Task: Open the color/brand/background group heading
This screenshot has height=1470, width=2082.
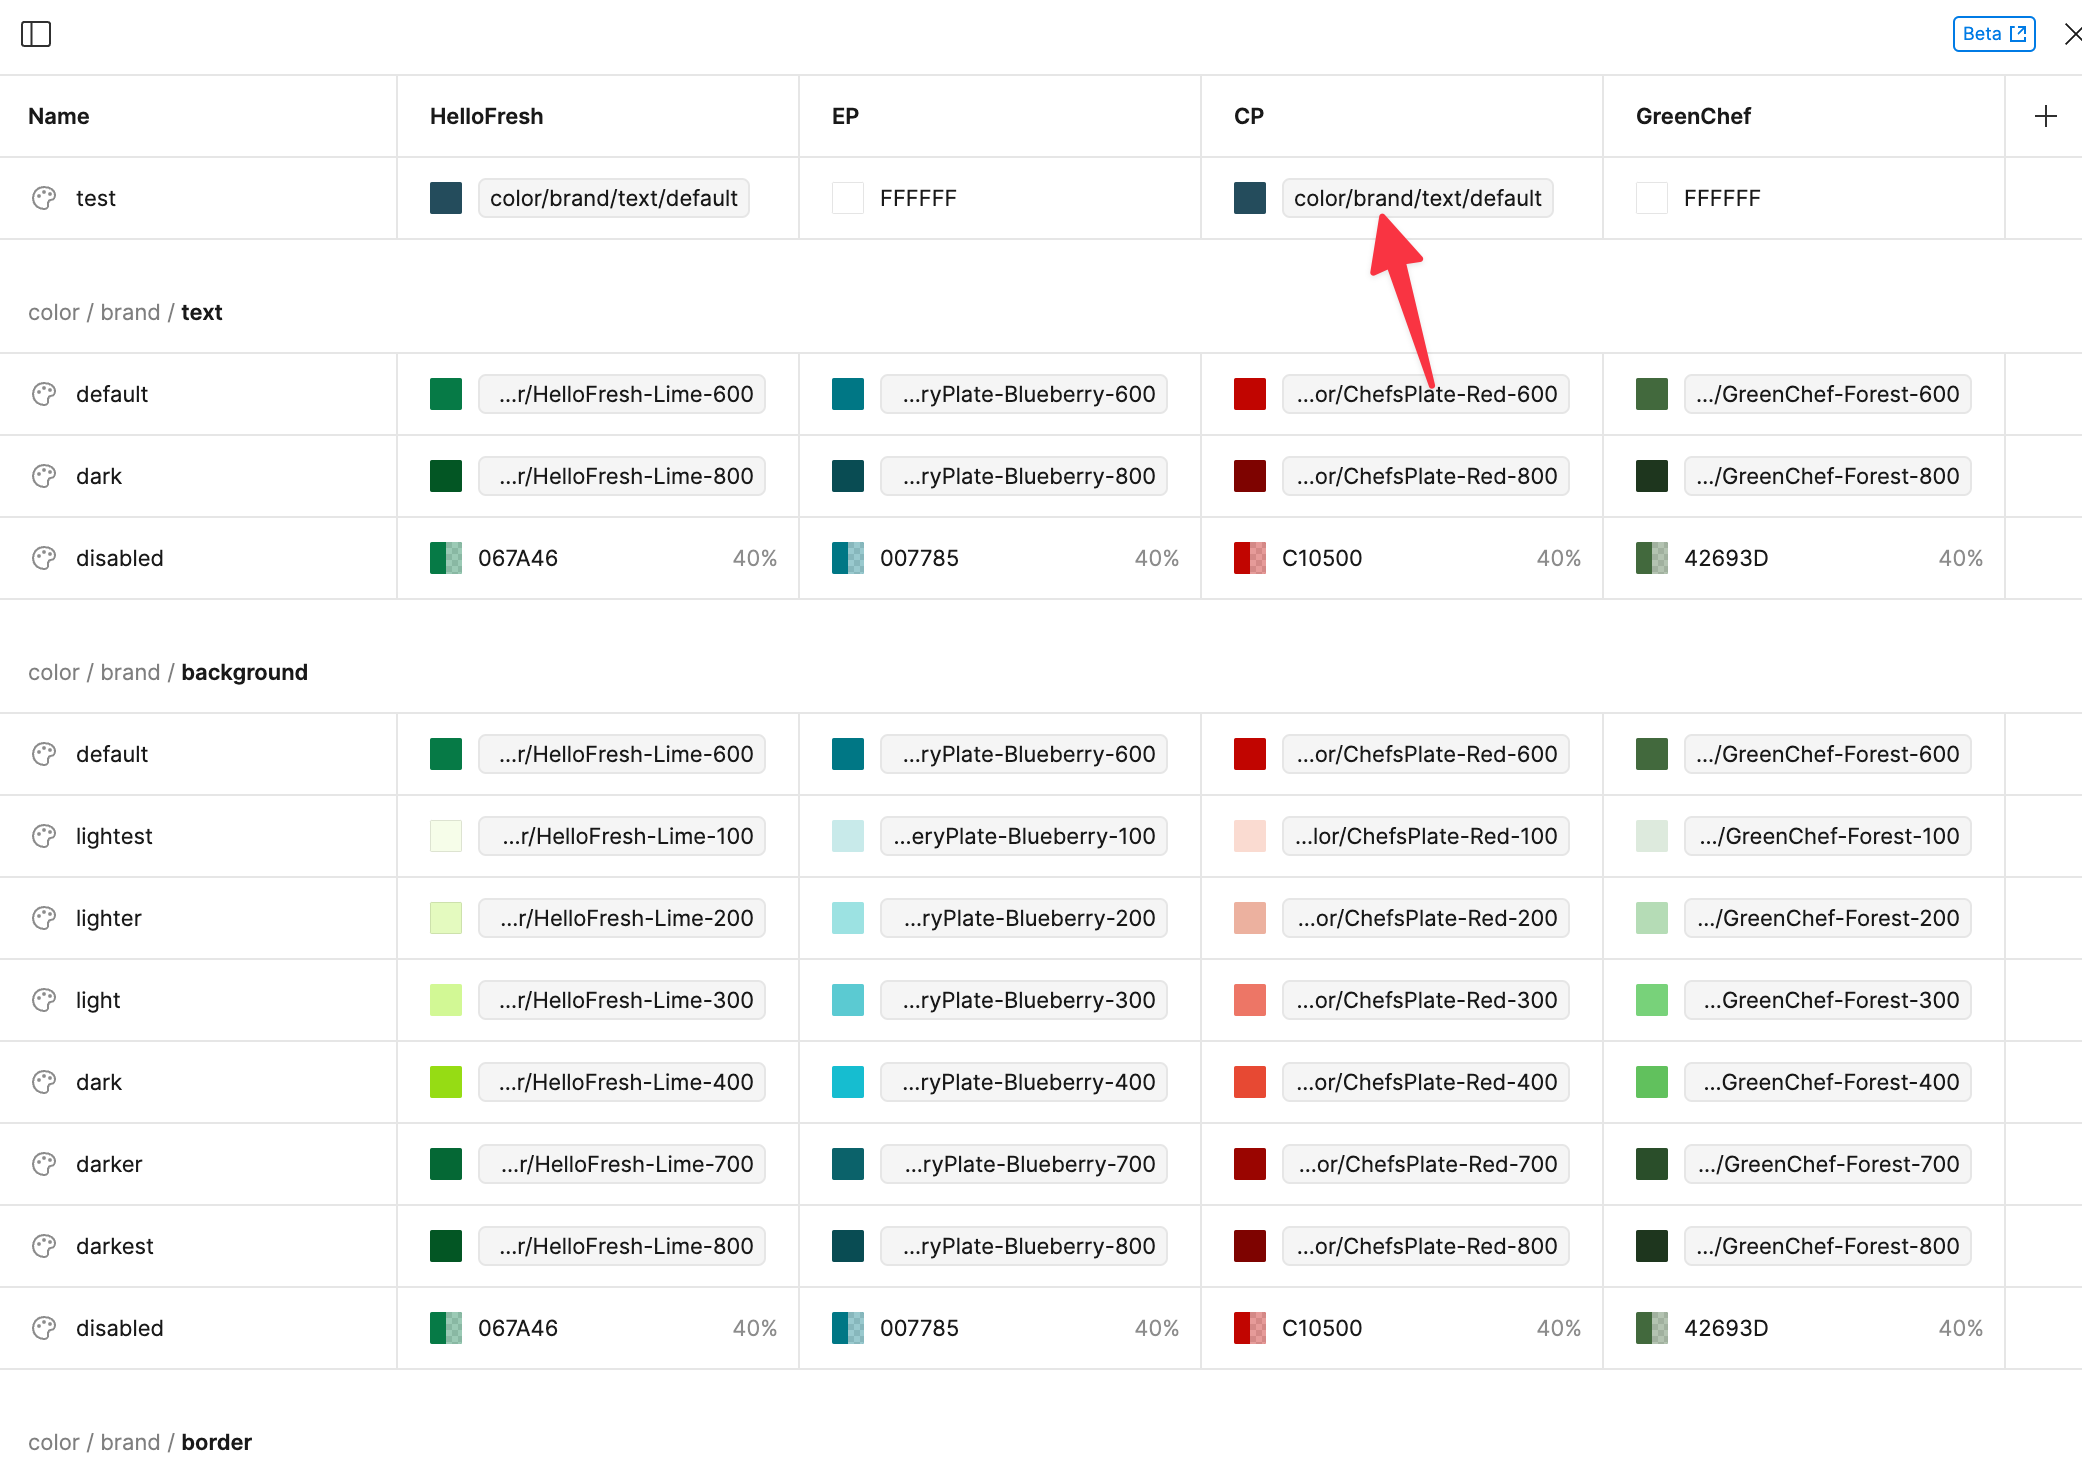Action: [x=168, y=672]
